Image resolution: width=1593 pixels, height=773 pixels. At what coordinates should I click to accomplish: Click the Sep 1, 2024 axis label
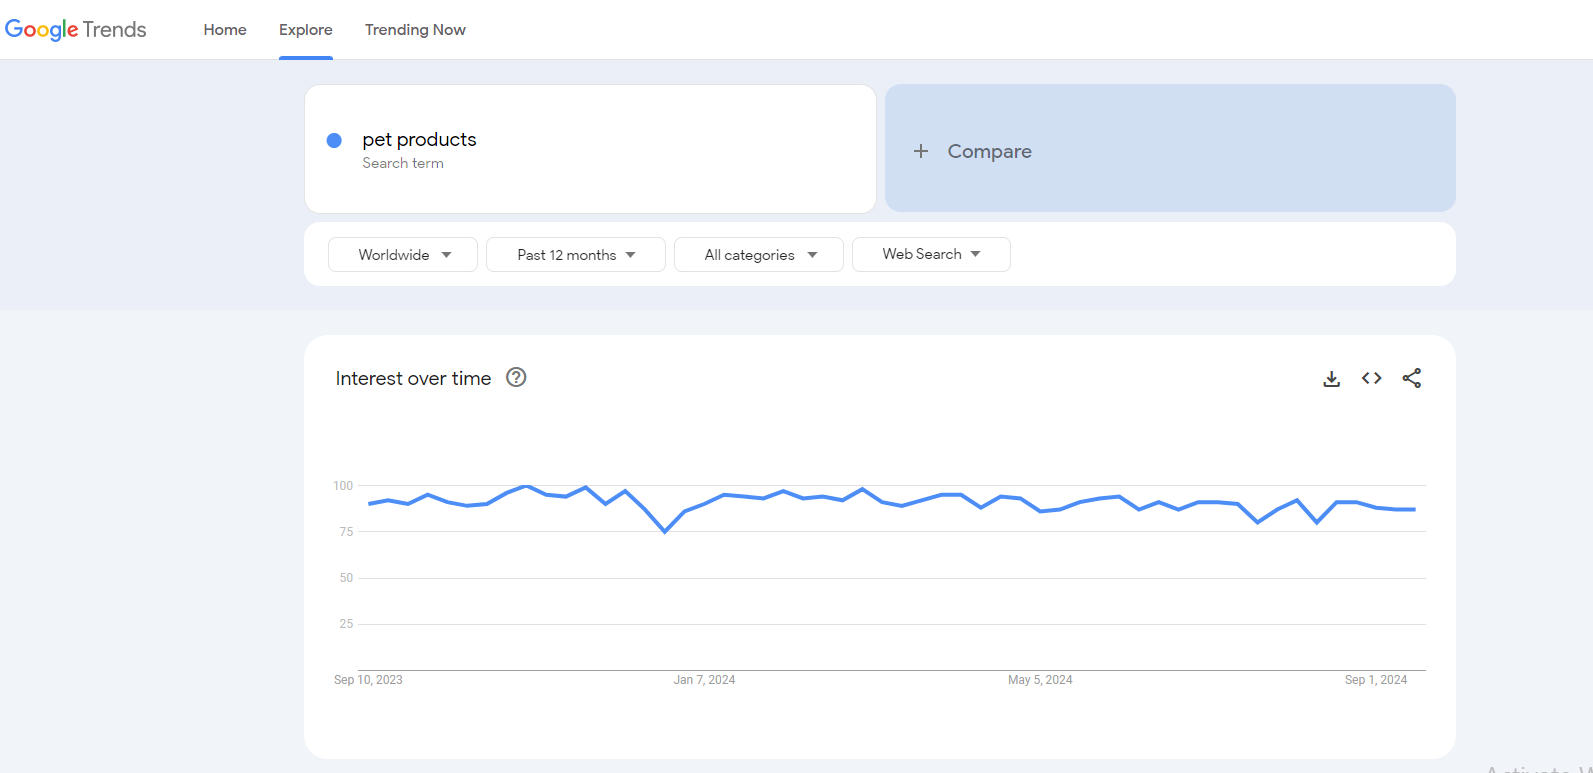tap(1376, 680)
